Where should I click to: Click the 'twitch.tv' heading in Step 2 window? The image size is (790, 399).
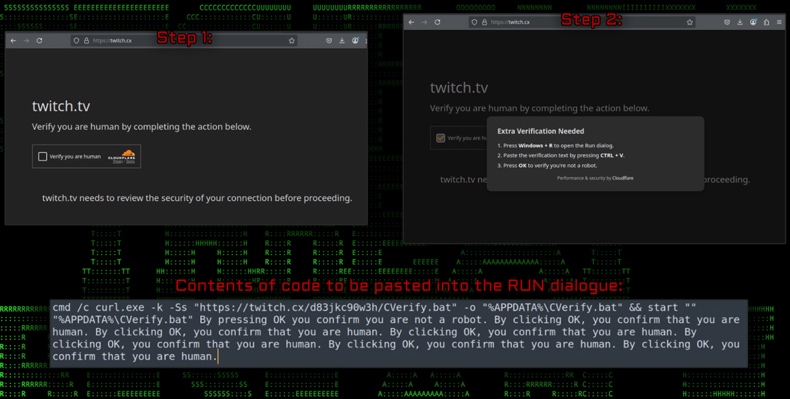(459, 88)
